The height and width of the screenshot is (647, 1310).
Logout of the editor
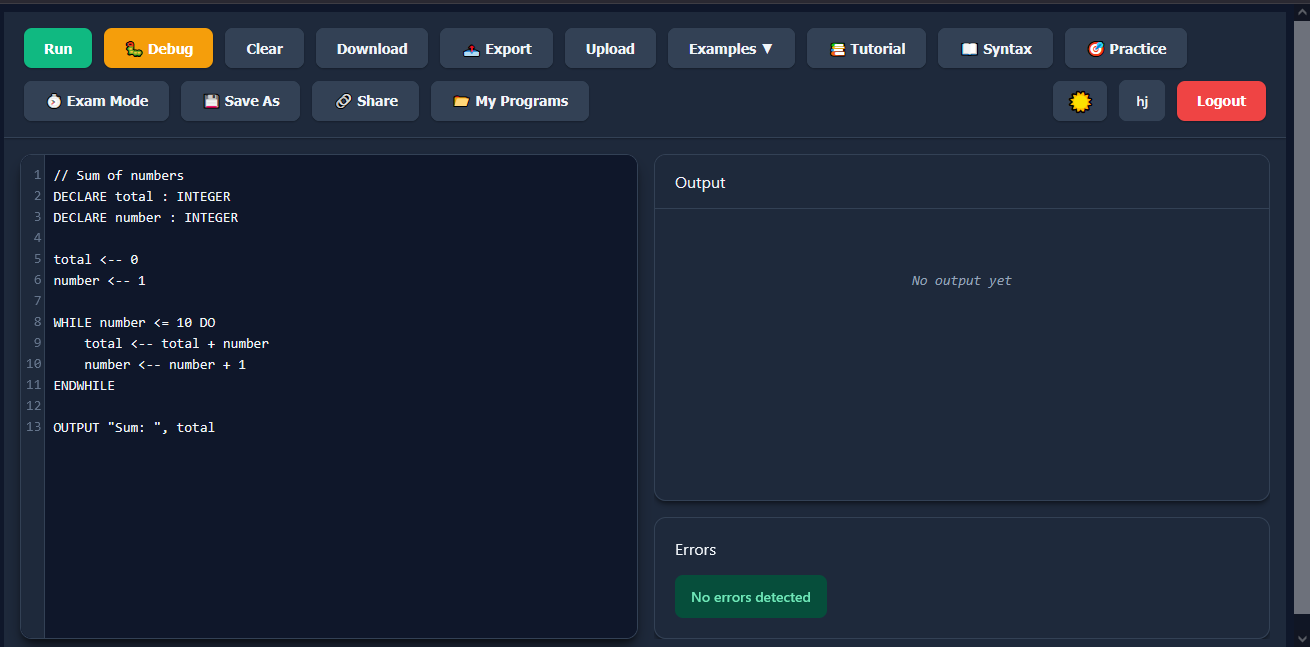1221,100
